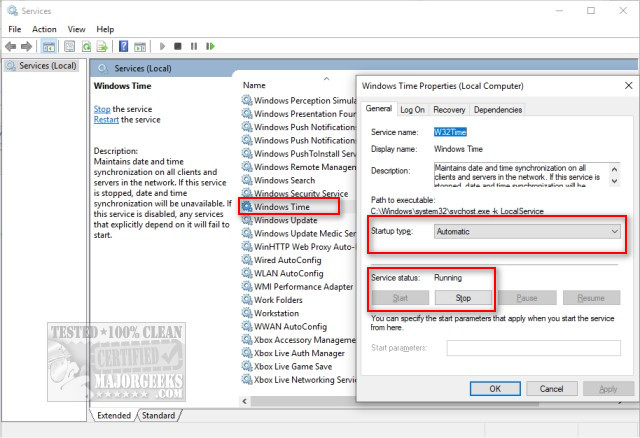Select the Windows Update service row
This screenshot has width=640, height=438.
pyautogui.click(x=285, y=220)
